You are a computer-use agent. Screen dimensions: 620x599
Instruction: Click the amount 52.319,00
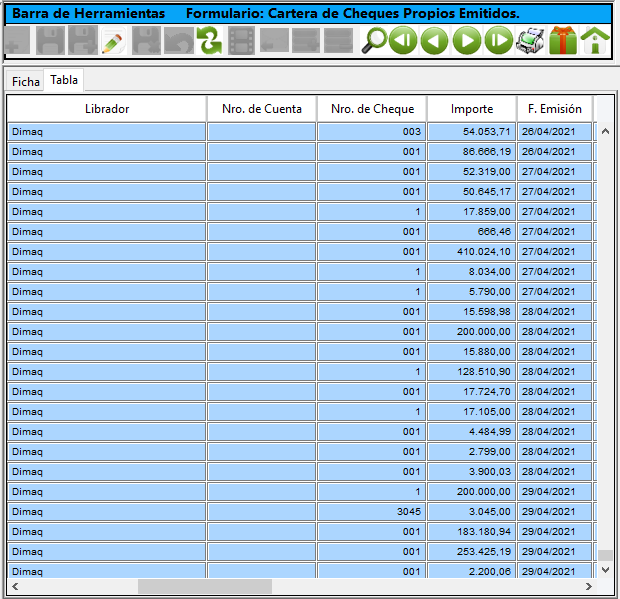click(x=487, y=172)
